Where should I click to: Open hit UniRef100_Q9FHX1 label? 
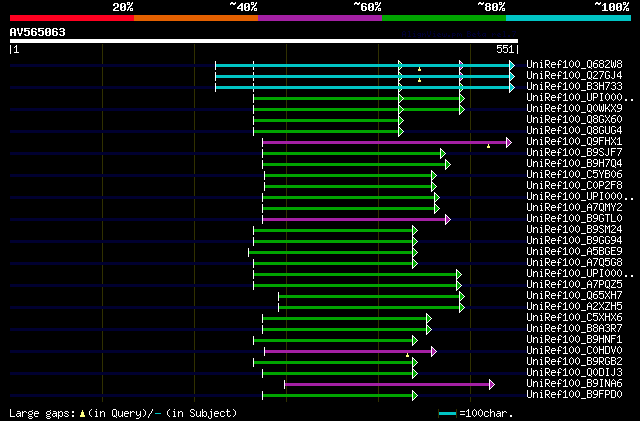pyautogui.click(x=574, y=142)
